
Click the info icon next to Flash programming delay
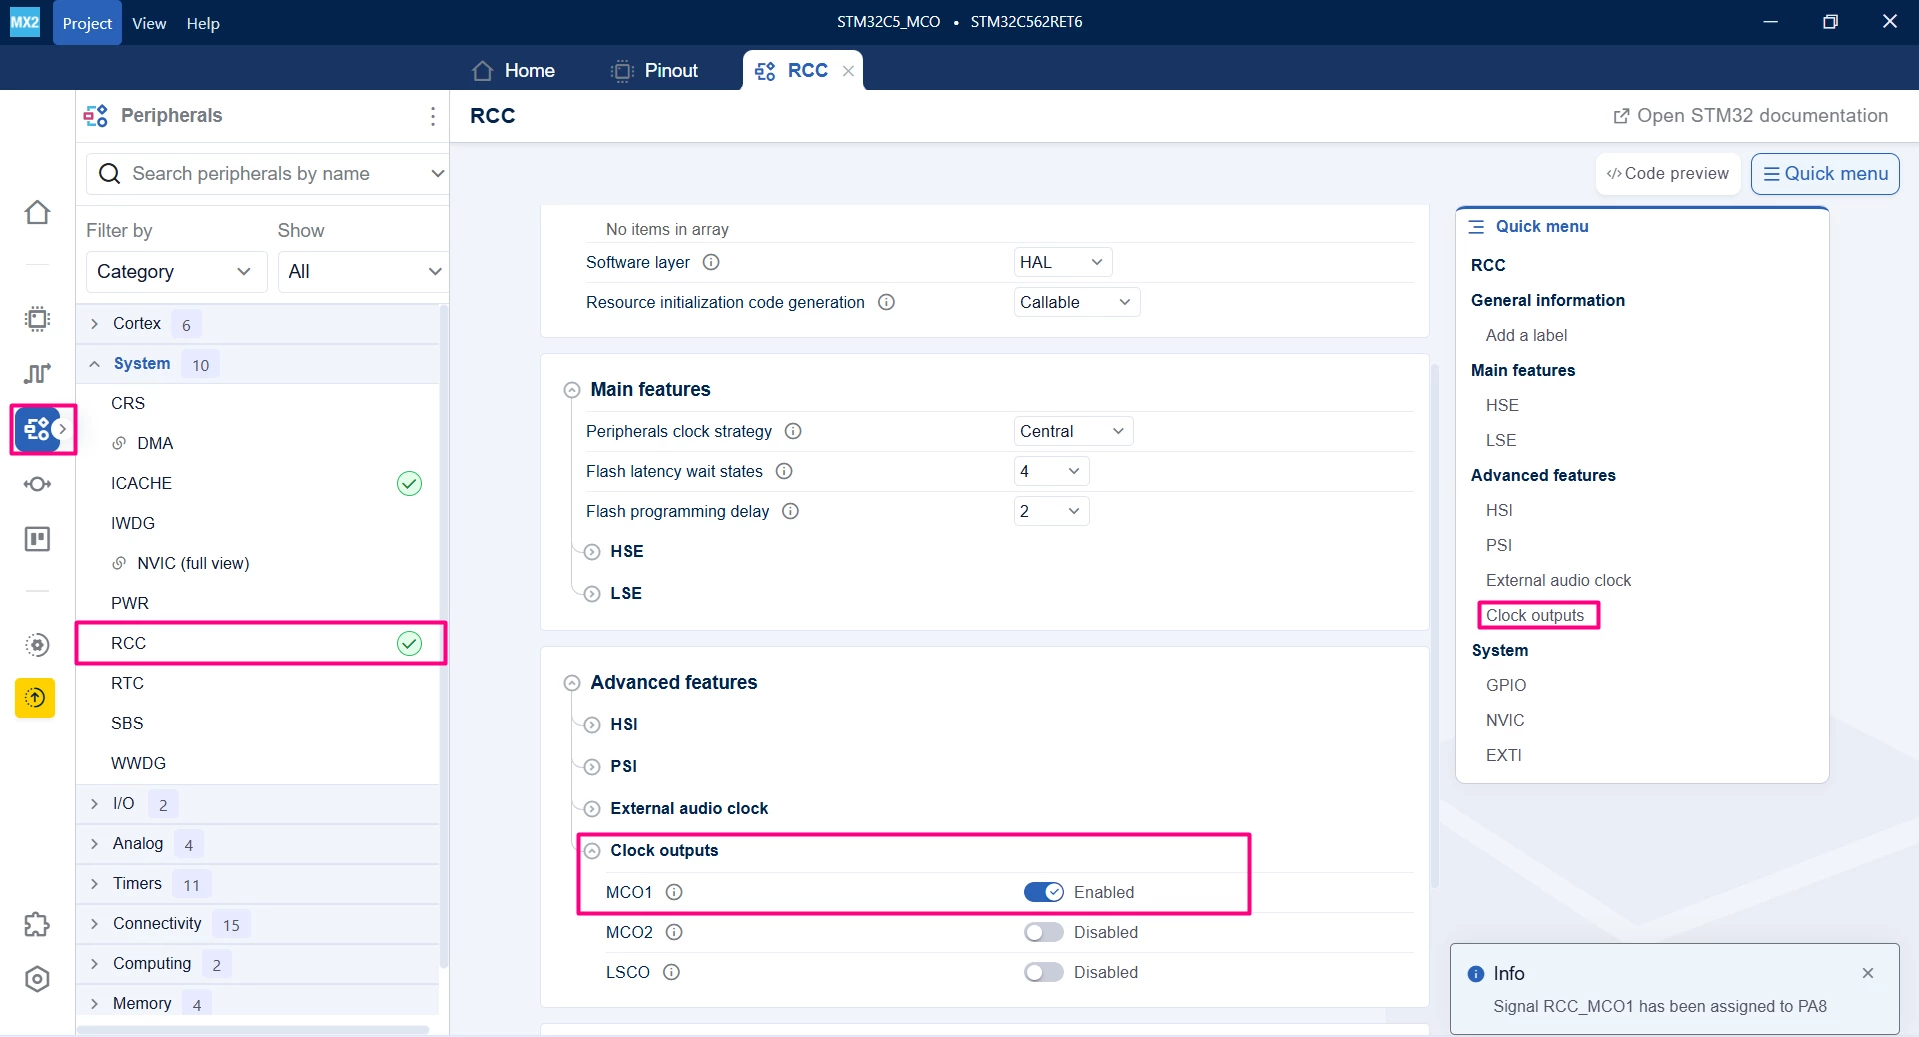pos(790,511)
